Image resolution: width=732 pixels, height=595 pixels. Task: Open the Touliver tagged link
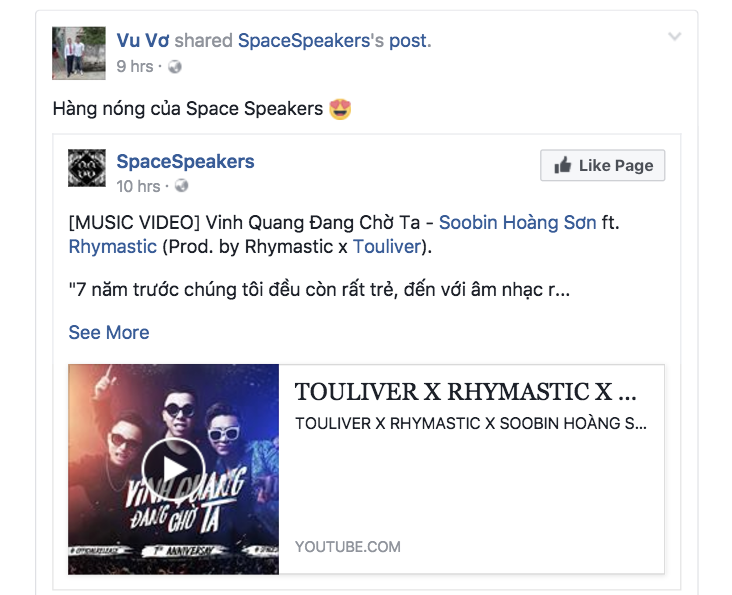coord(387,247)
